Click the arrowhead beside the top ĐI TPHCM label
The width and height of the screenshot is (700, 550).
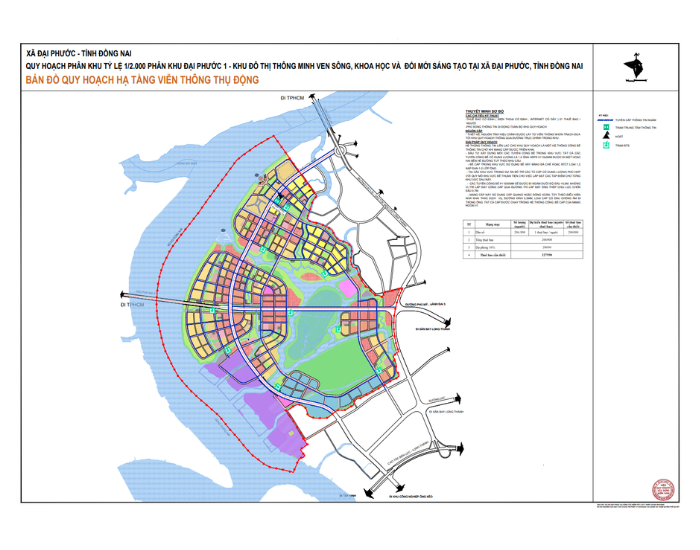312,97
